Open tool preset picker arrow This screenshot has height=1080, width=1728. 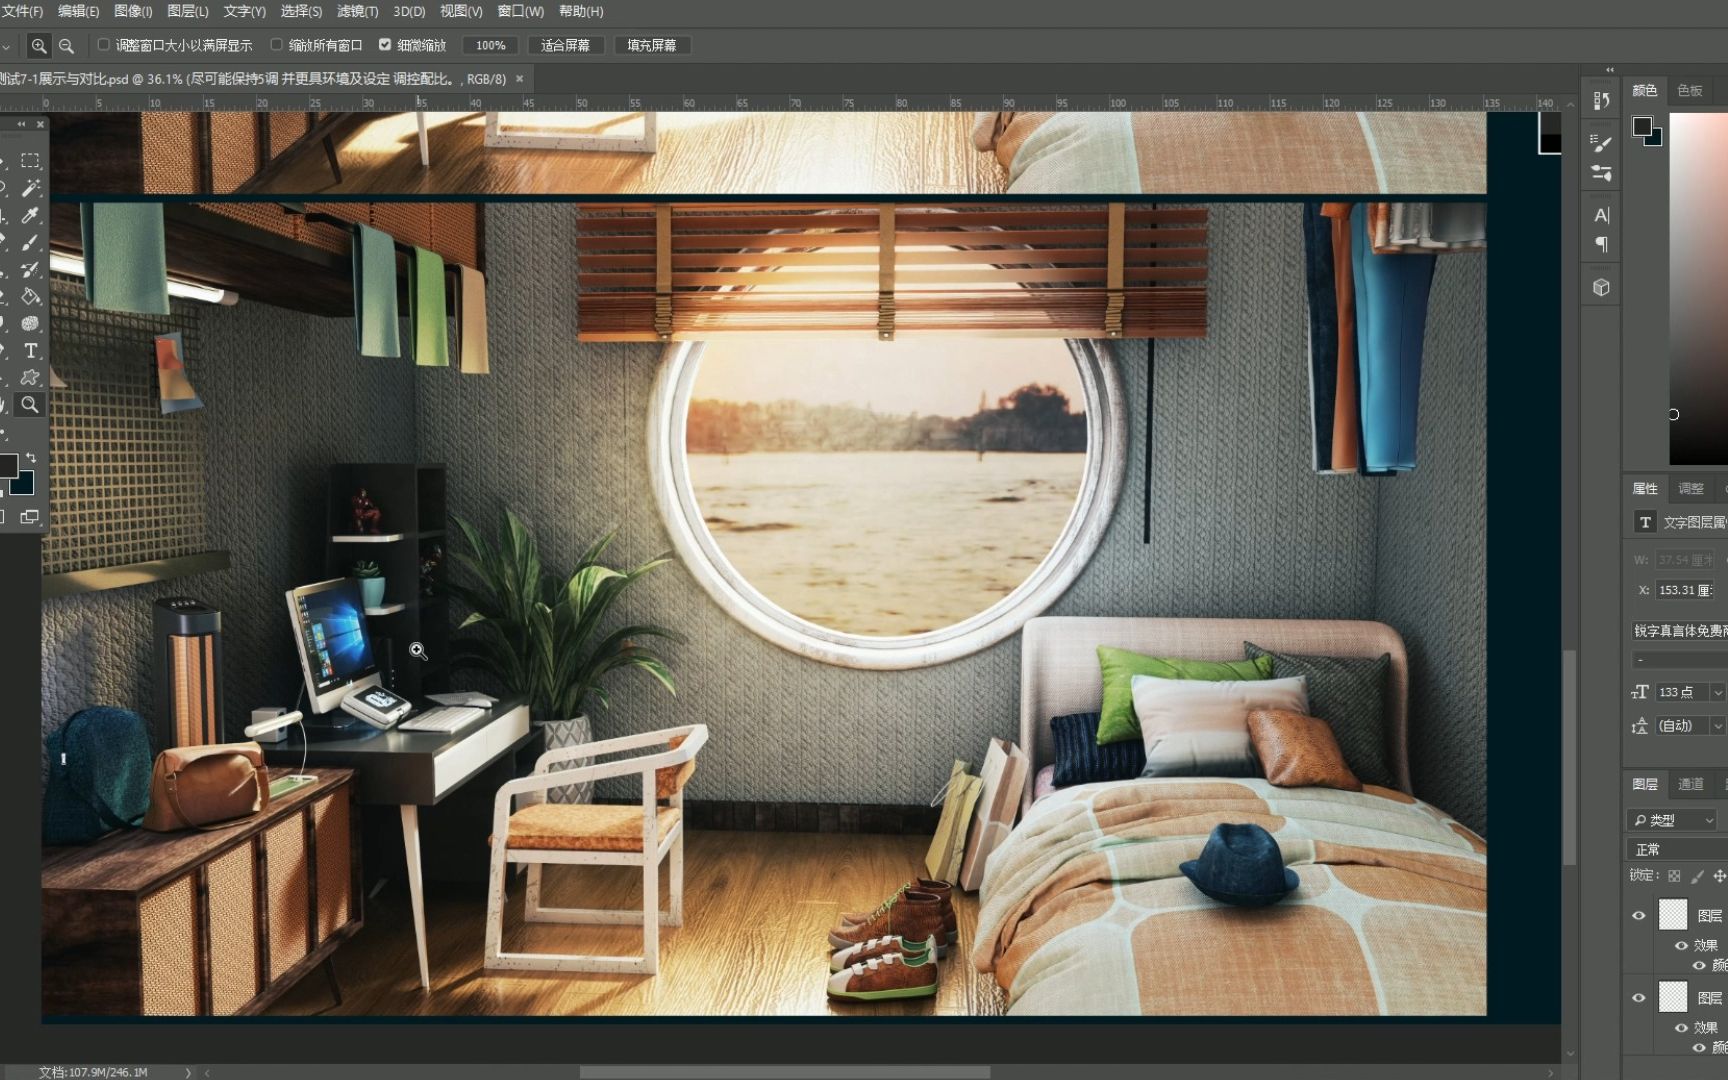(x=6, y=46)
